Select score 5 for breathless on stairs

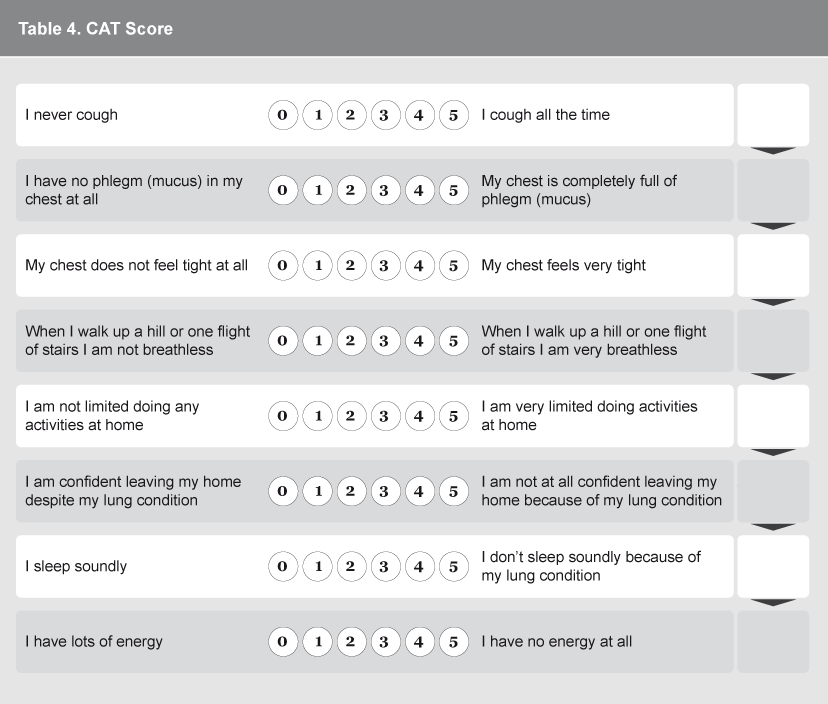(453, 341)
